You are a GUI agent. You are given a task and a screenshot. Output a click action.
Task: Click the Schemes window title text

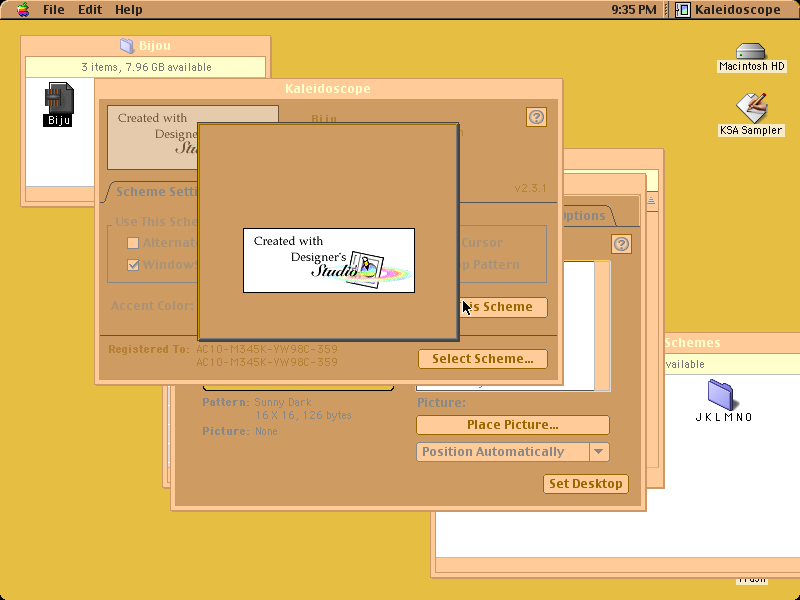point(692,343)
